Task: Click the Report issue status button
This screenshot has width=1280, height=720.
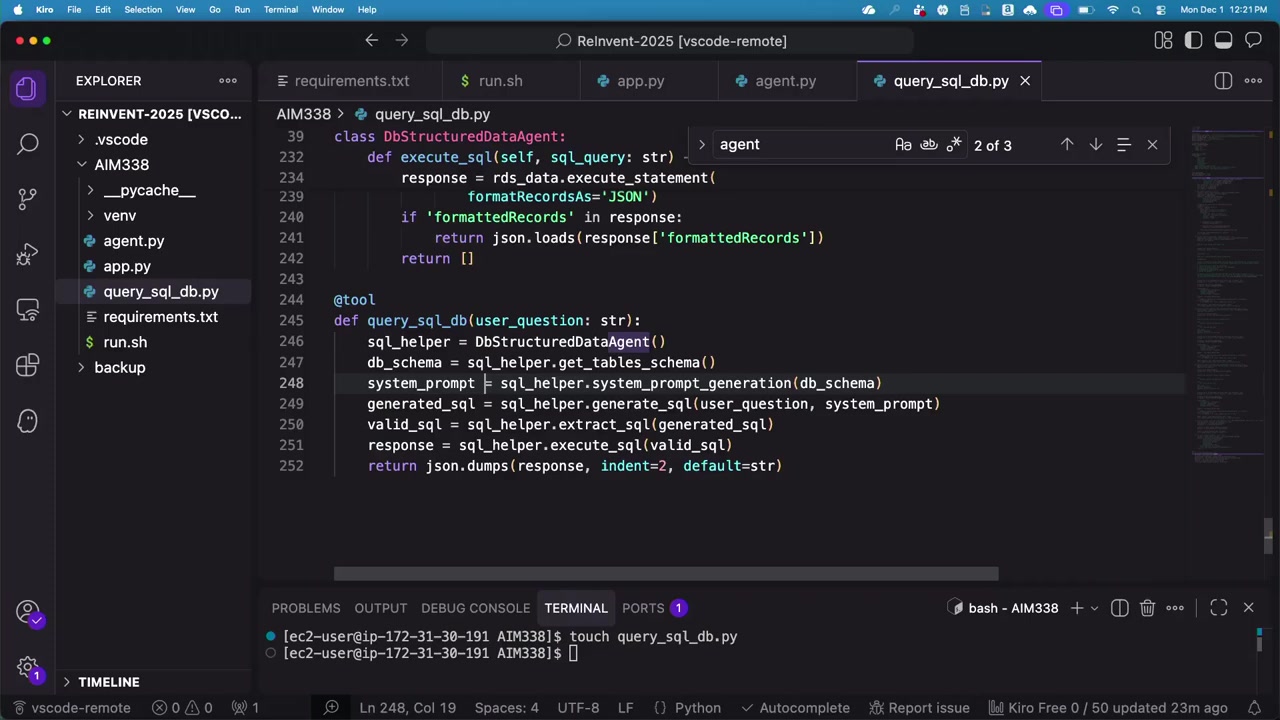Action: coord(918,708)
